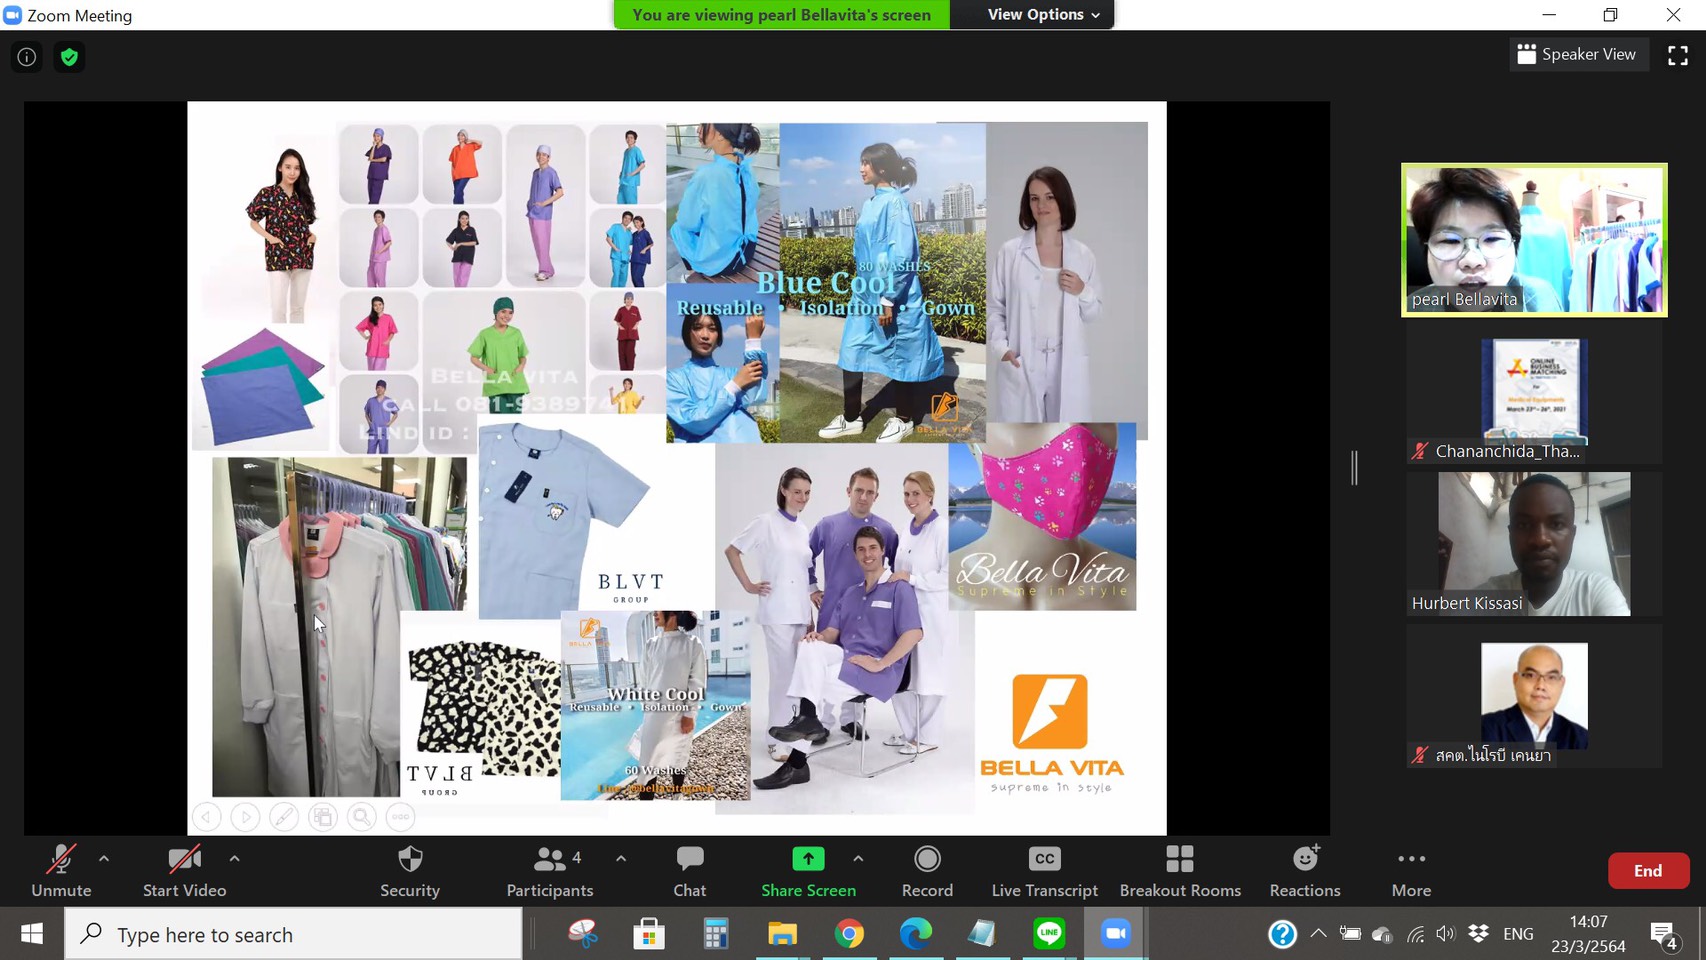
Task: Open the View Options dropdown
Action: 1043,15
